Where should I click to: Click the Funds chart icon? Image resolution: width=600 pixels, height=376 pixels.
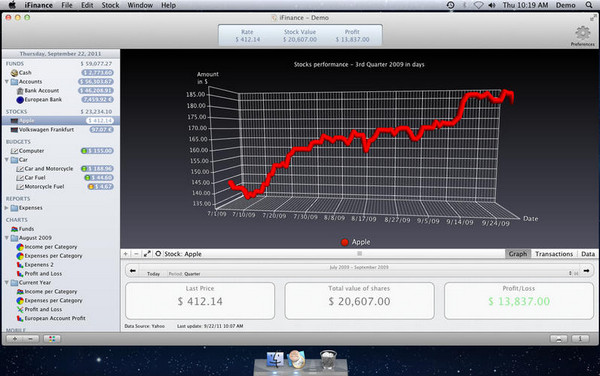(15, 229)
